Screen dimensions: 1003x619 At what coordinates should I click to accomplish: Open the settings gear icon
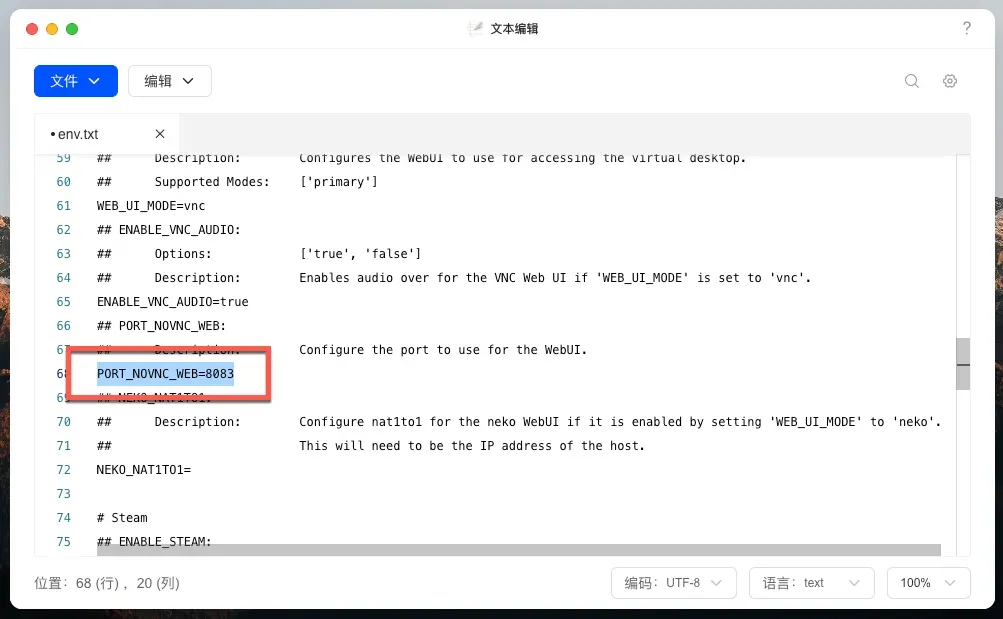[x=950, y=81]
